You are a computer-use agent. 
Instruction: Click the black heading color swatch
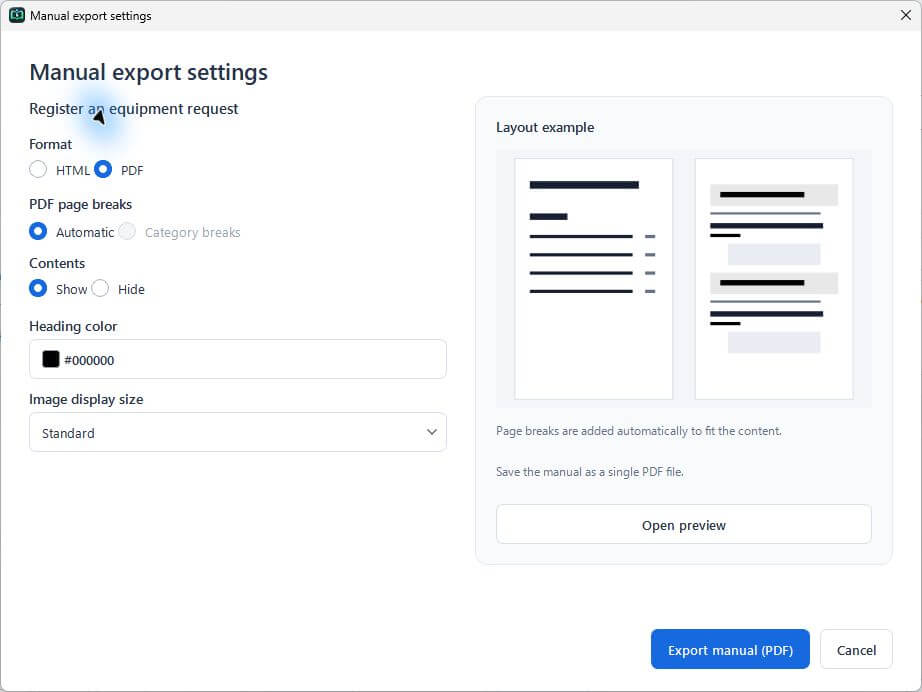pos(51,359)
